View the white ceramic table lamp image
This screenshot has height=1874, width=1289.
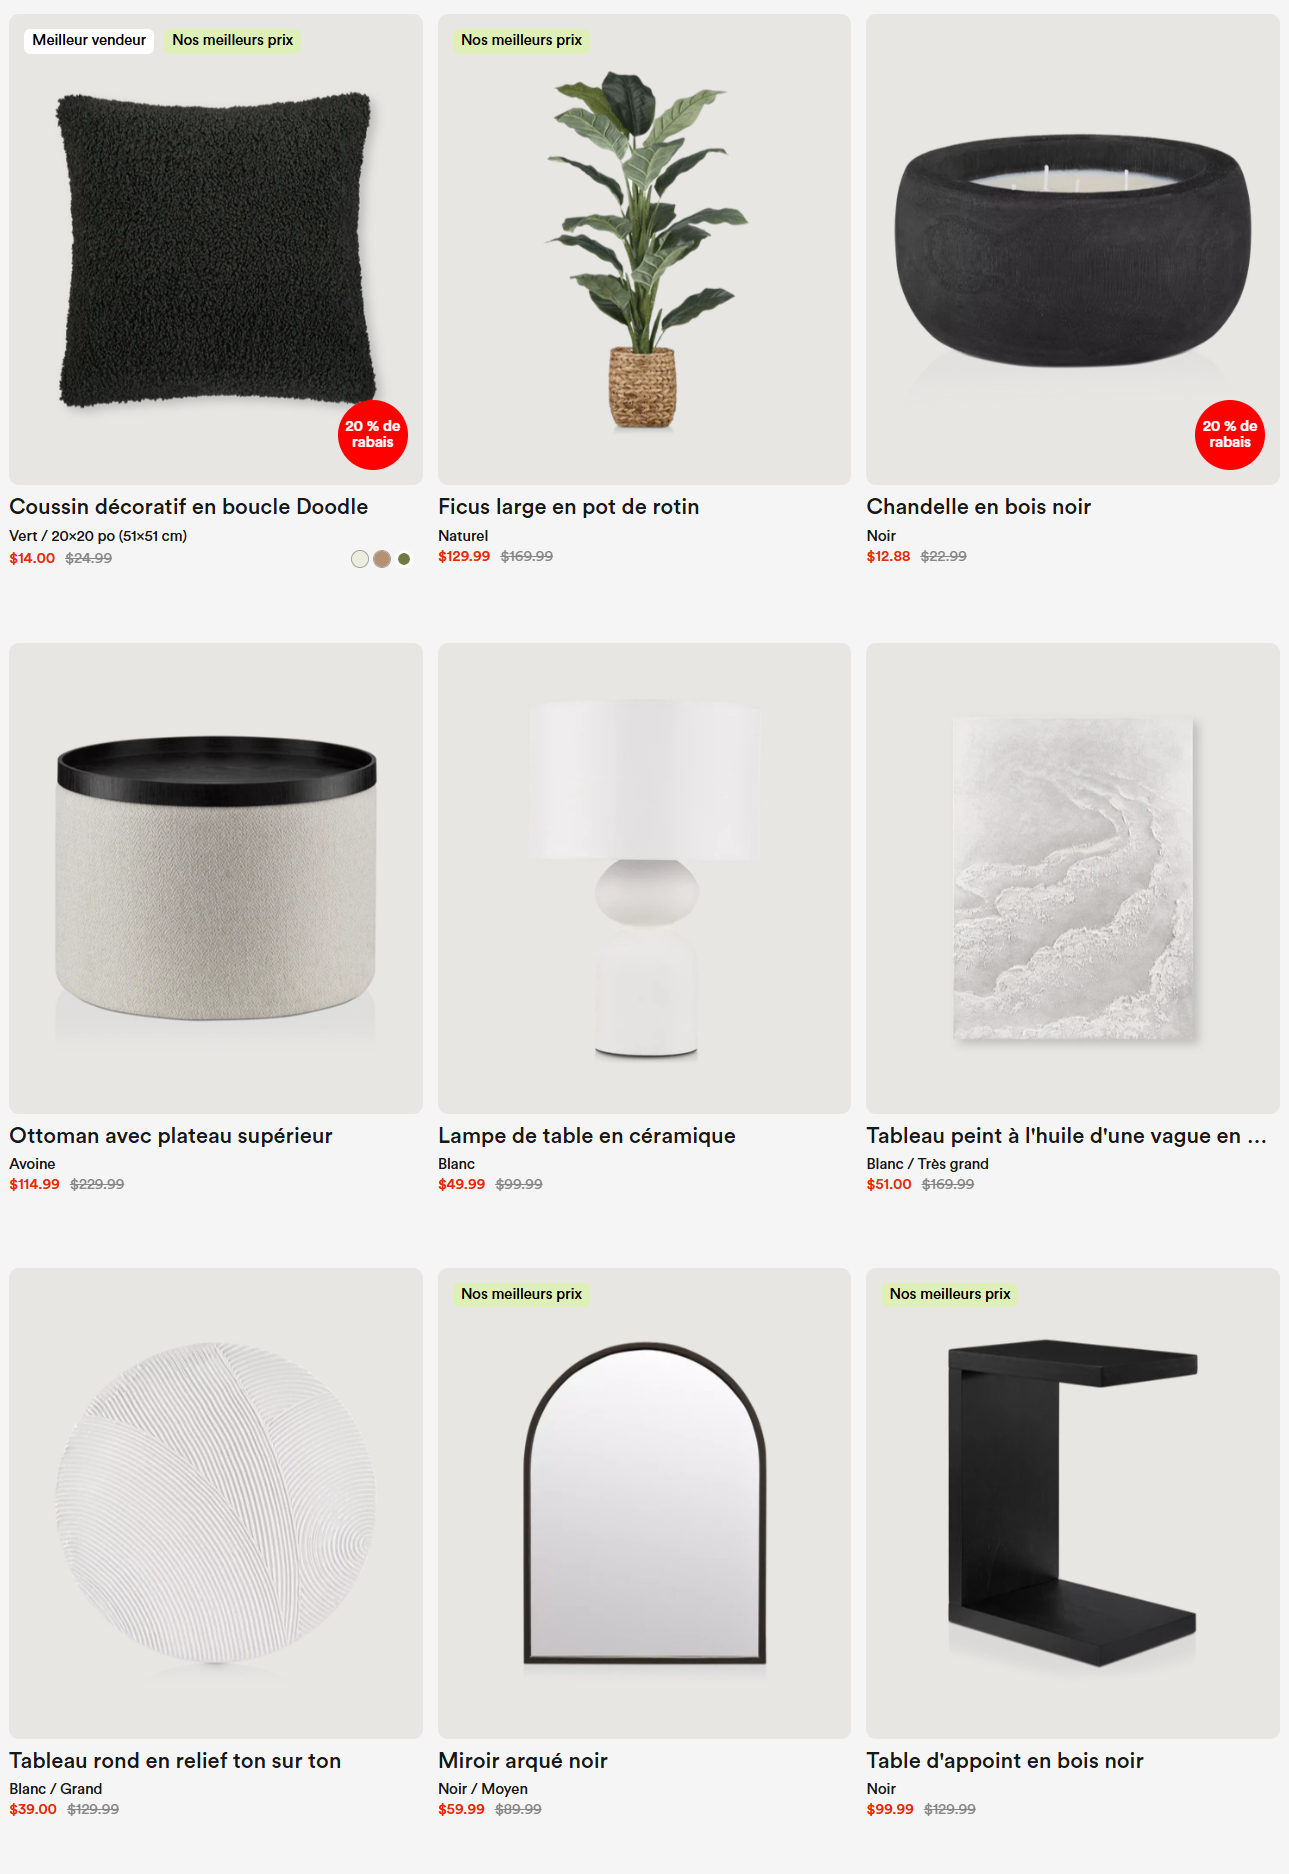[644, 878]
